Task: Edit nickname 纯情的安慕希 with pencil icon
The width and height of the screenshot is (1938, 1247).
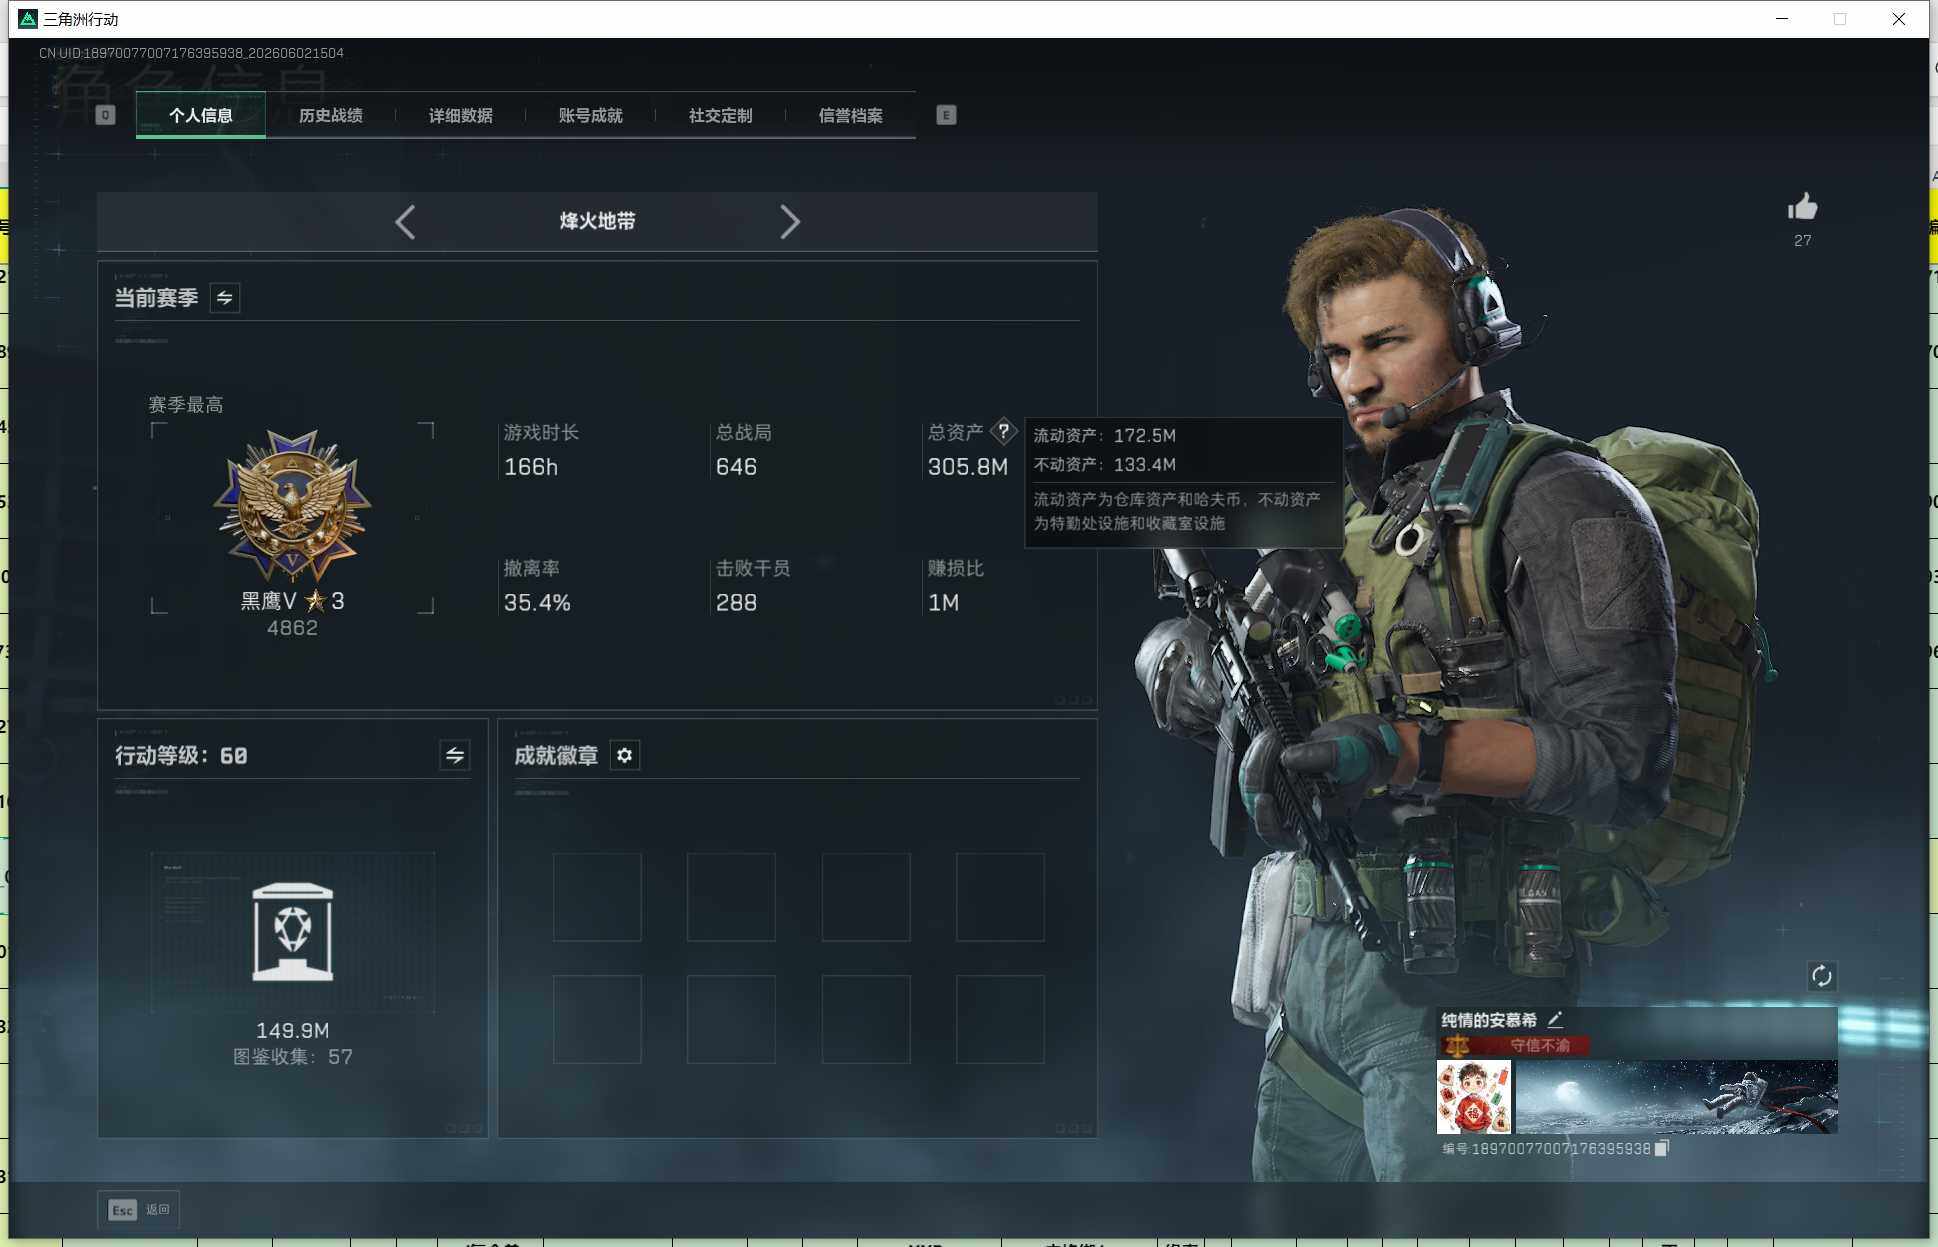Action: coord(1555,1020)
